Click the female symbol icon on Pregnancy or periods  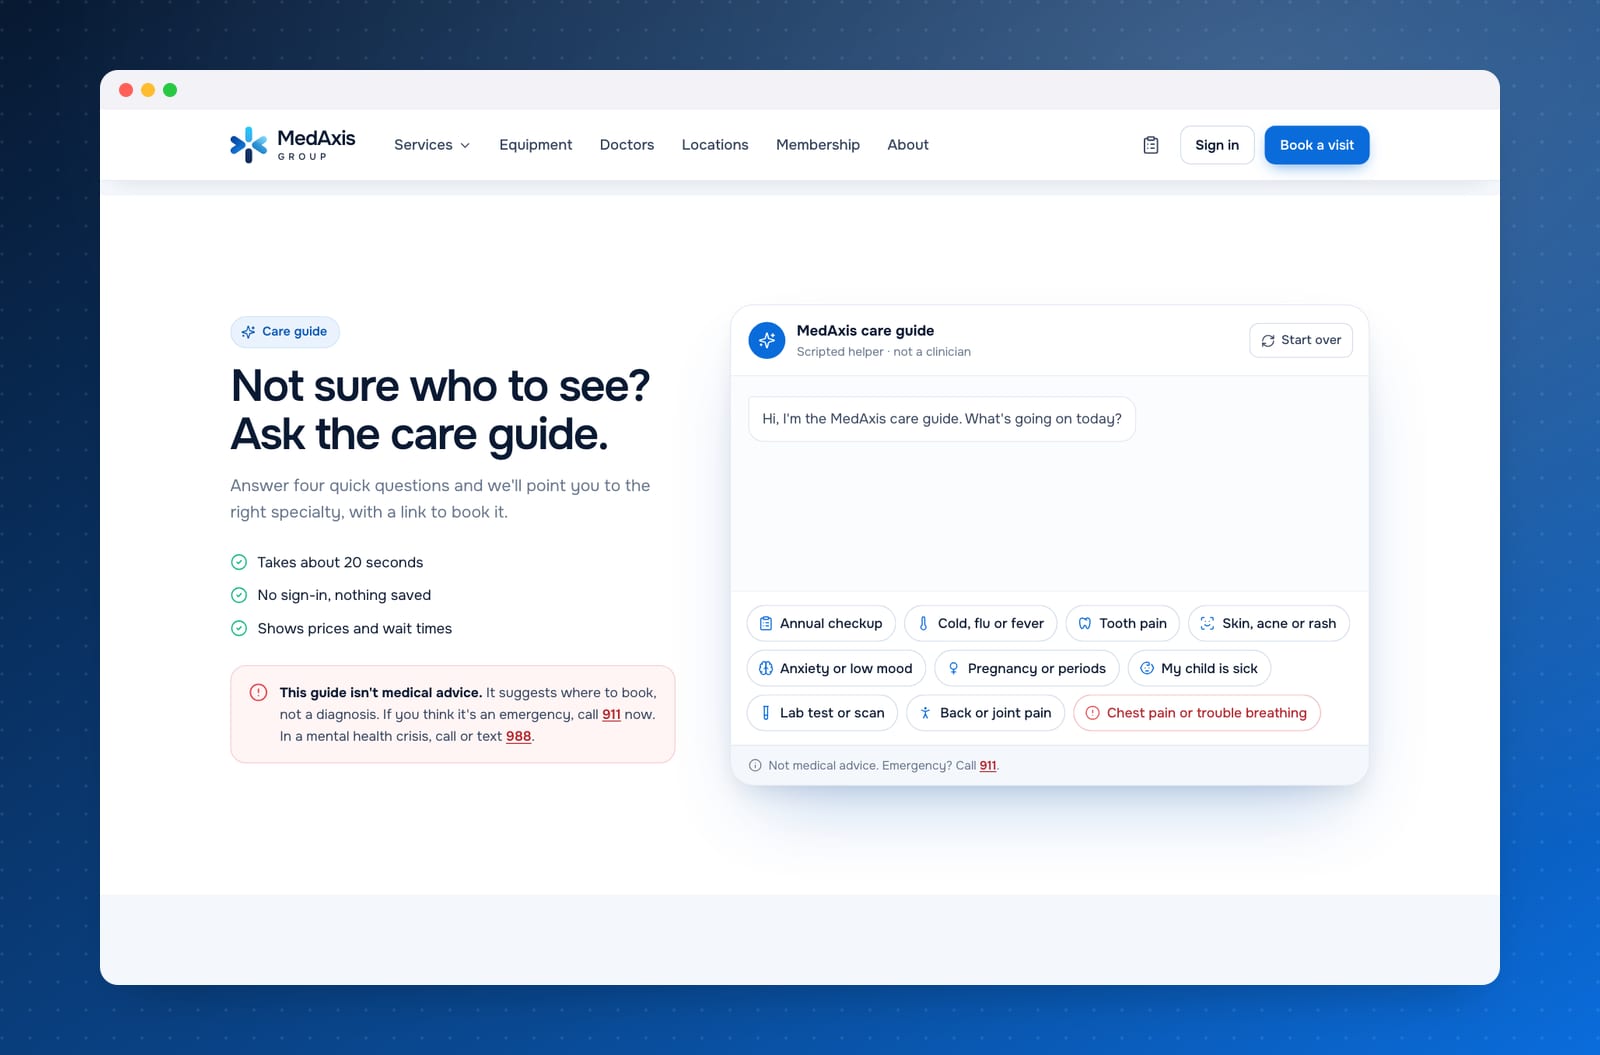click(953, 669)
